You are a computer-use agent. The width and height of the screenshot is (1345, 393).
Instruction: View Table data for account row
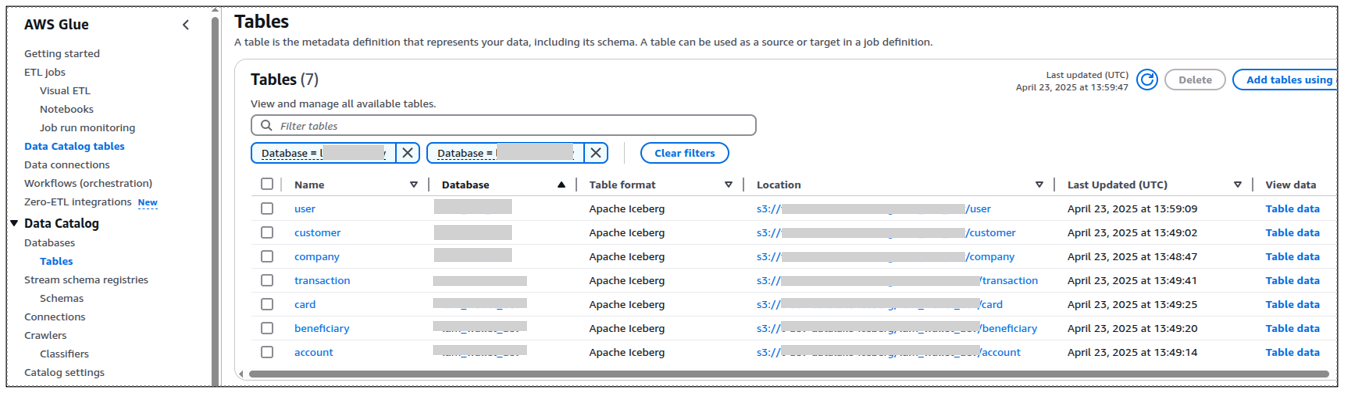(1292, 353)
